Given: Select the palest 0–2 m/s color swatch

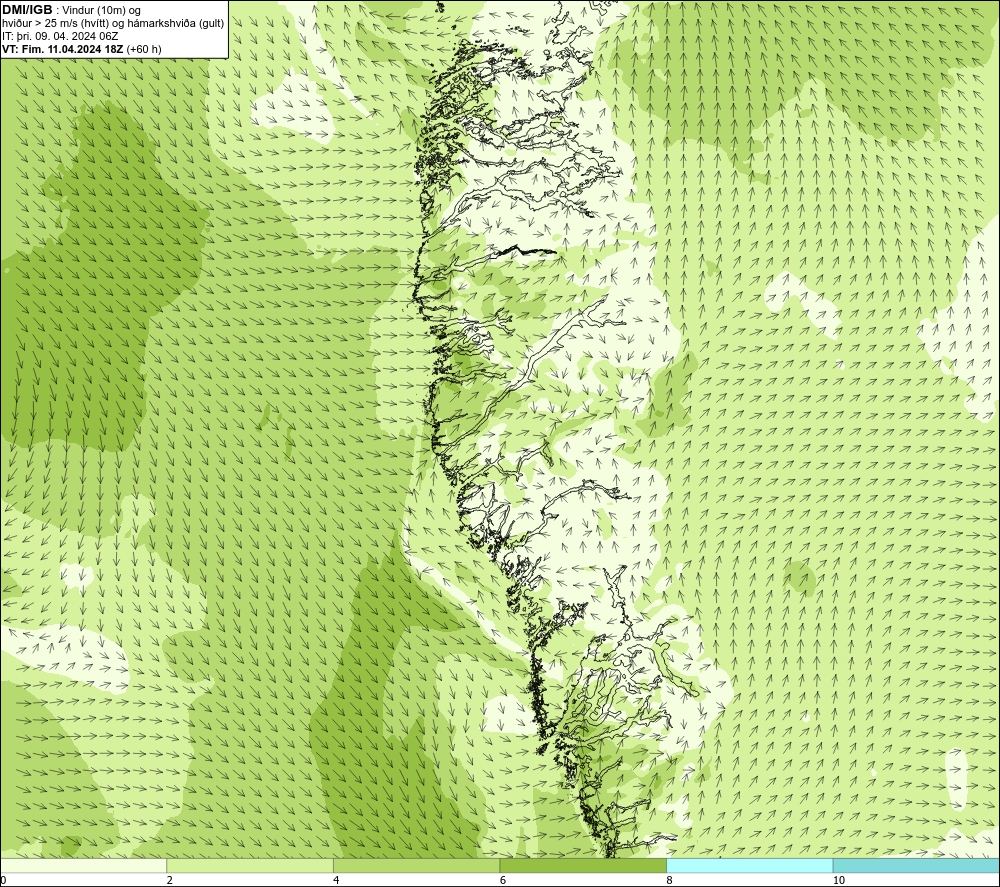Looking at the screenshot, I should (84, 865).
